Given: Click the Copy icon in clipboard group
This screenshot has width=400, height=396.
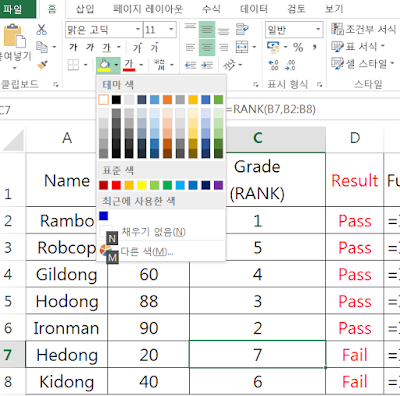Looking at the screenshot, I should [42, 47].
